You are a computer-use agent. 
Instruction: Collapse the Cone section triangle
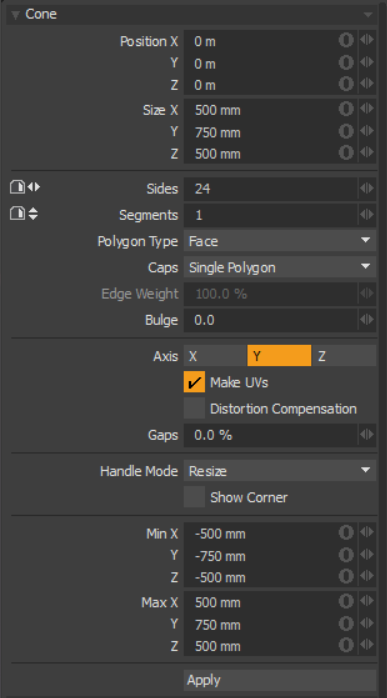(x=16, y=15)
